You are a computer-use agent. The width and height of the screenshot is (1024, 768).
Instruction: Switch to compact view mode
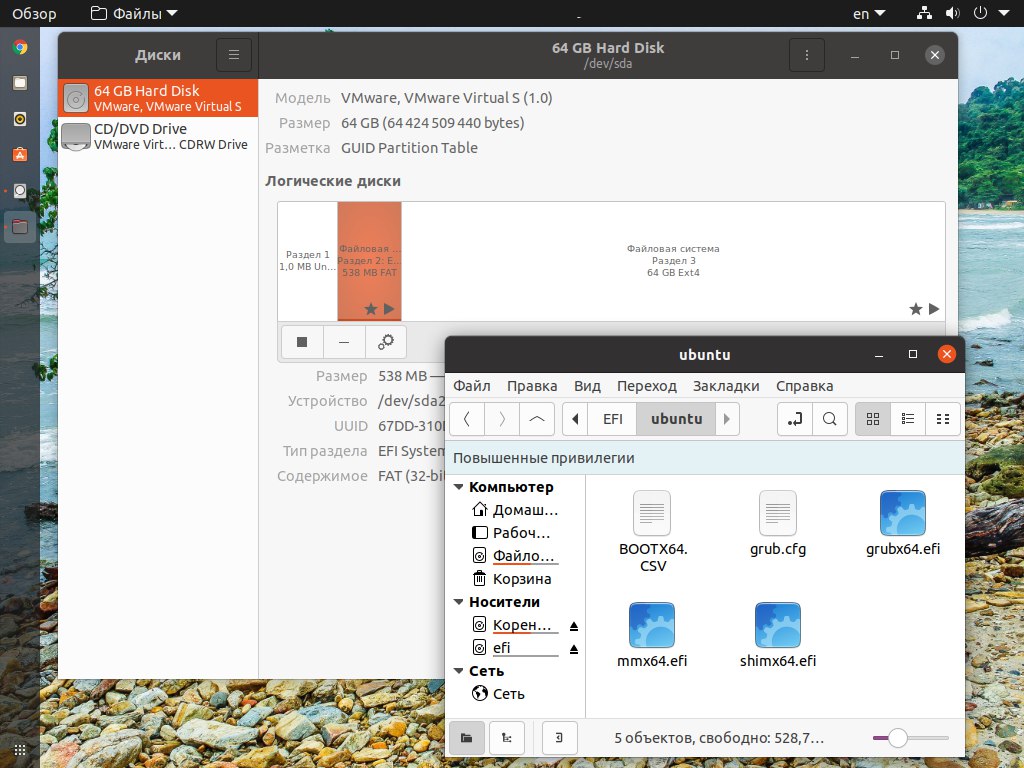pyautogui.click(x=942, y=419)
